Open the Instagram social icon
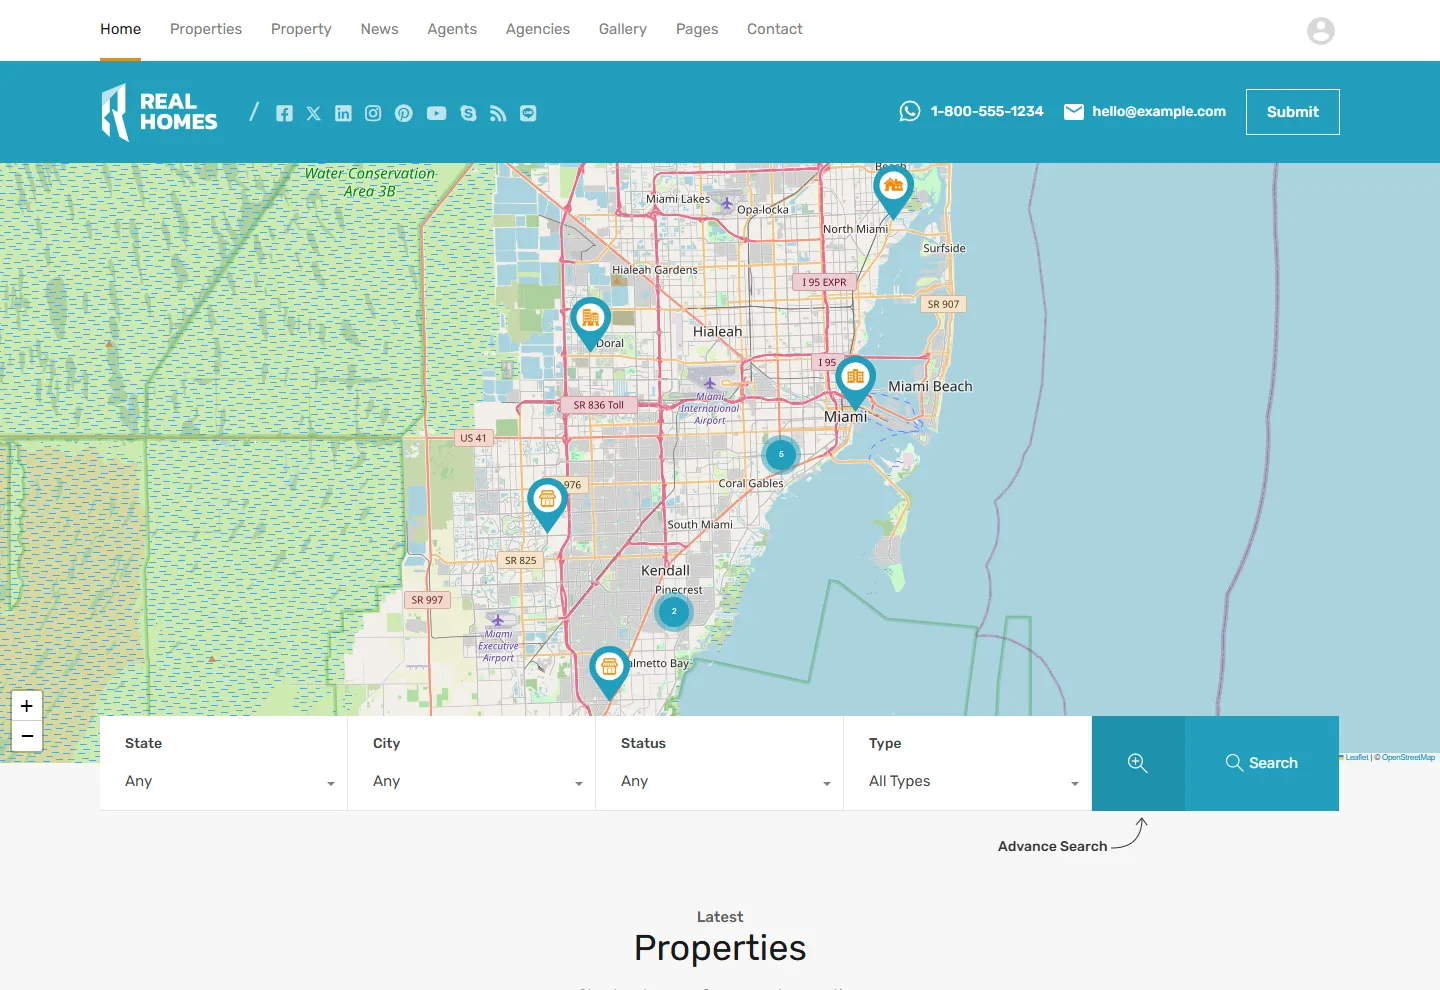Screen dimensions: 1440x990 point(373,113)
